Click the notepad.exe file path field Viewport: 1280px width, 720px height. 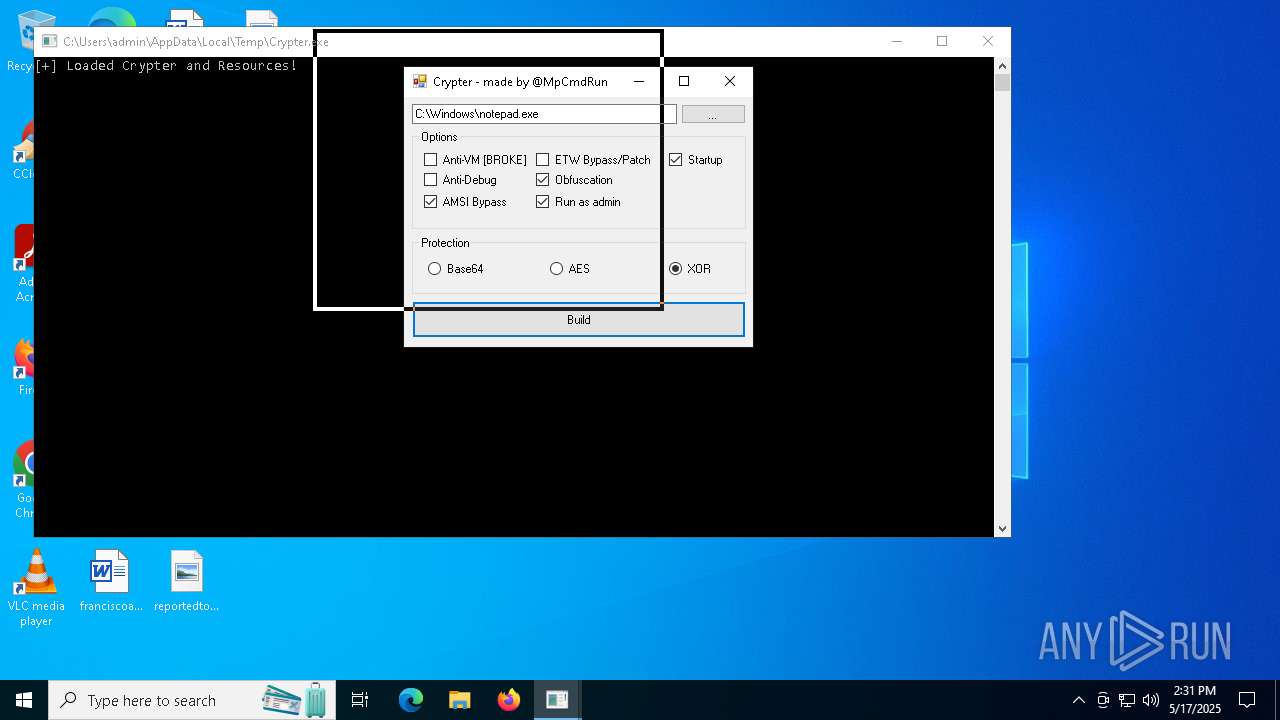(x=544, y=114)
